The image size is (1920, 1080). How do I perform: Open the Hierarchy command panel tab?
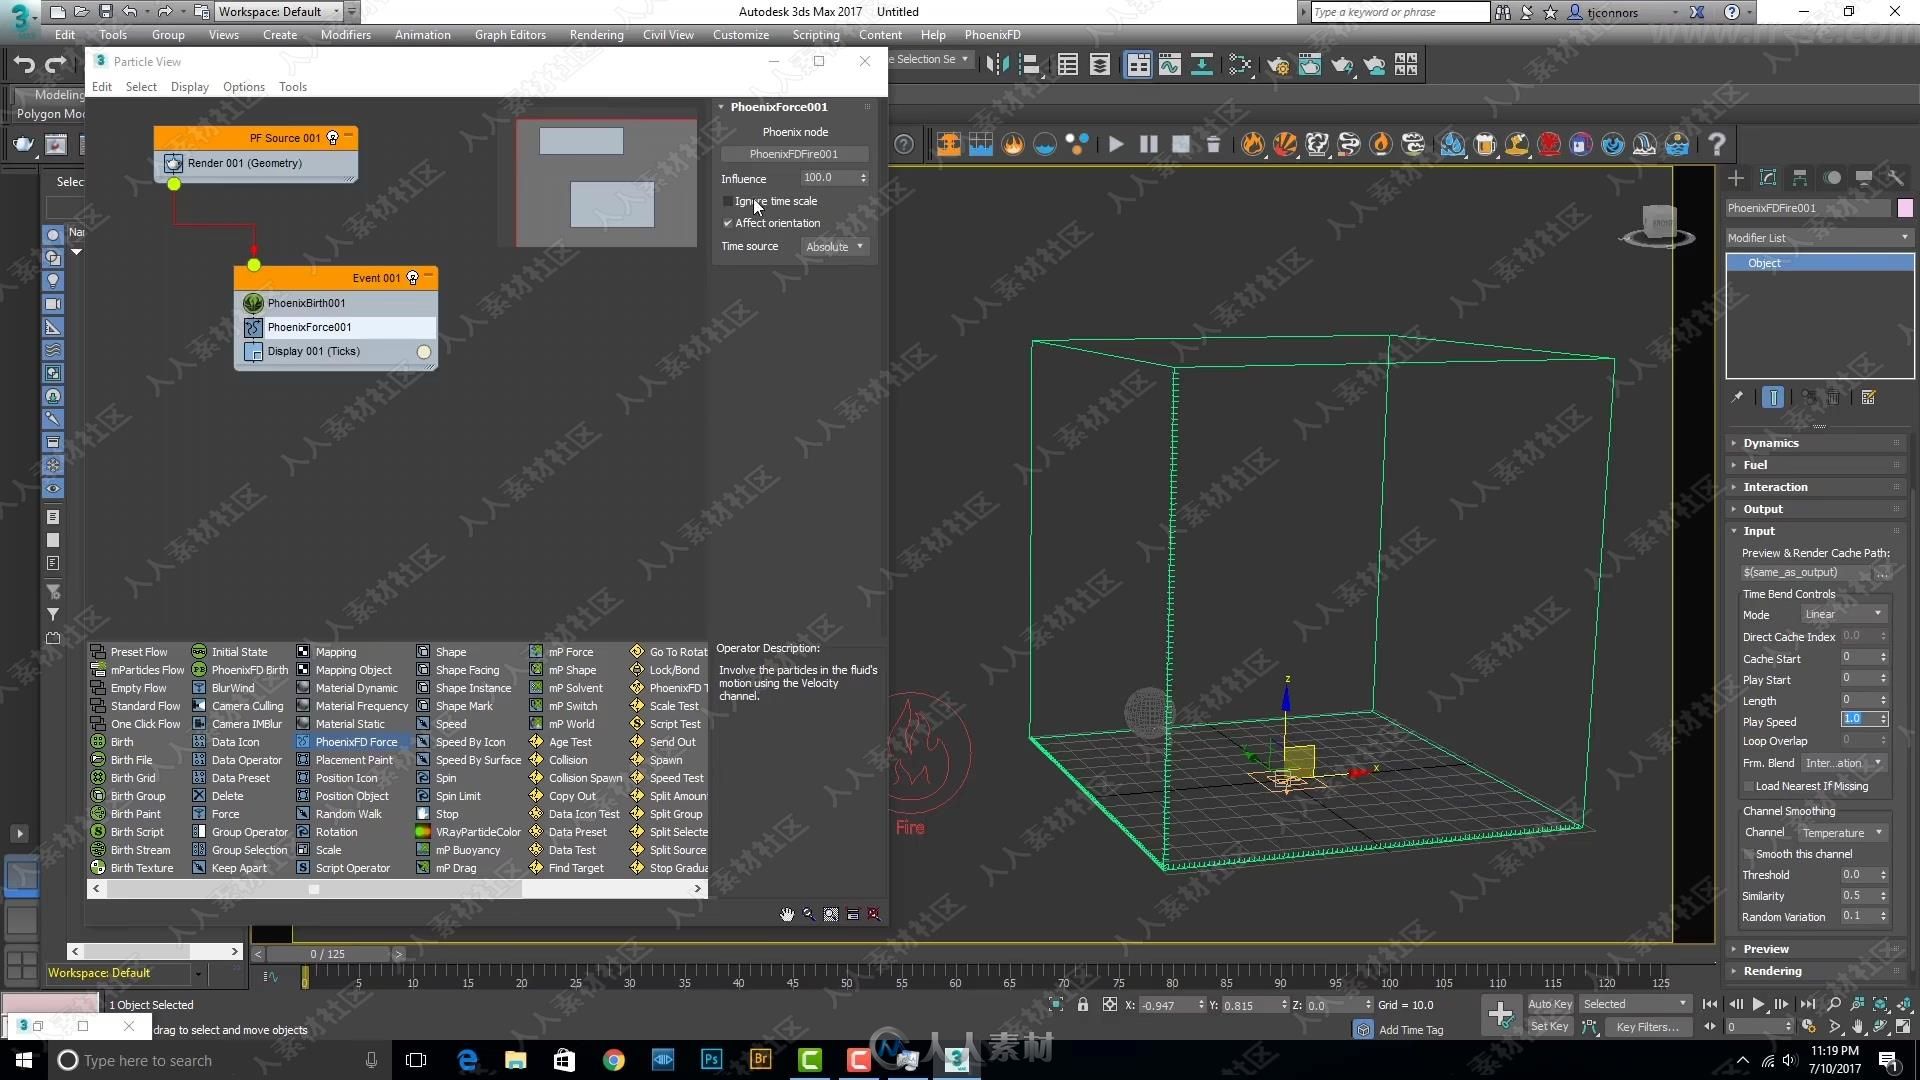coord(1800,177)
